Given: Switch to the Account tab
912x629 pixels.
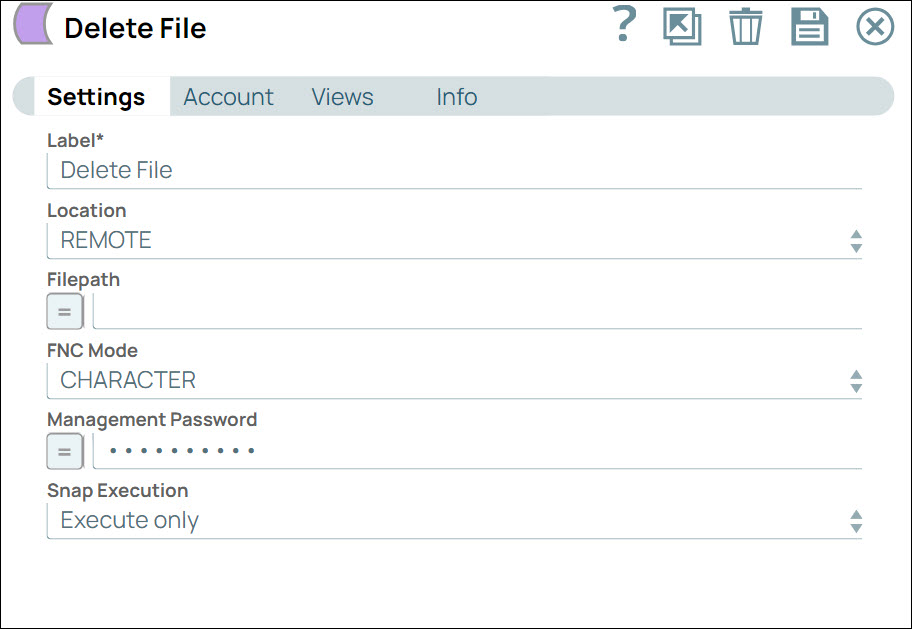Looking at the screenshot, I should pos(228,97).
